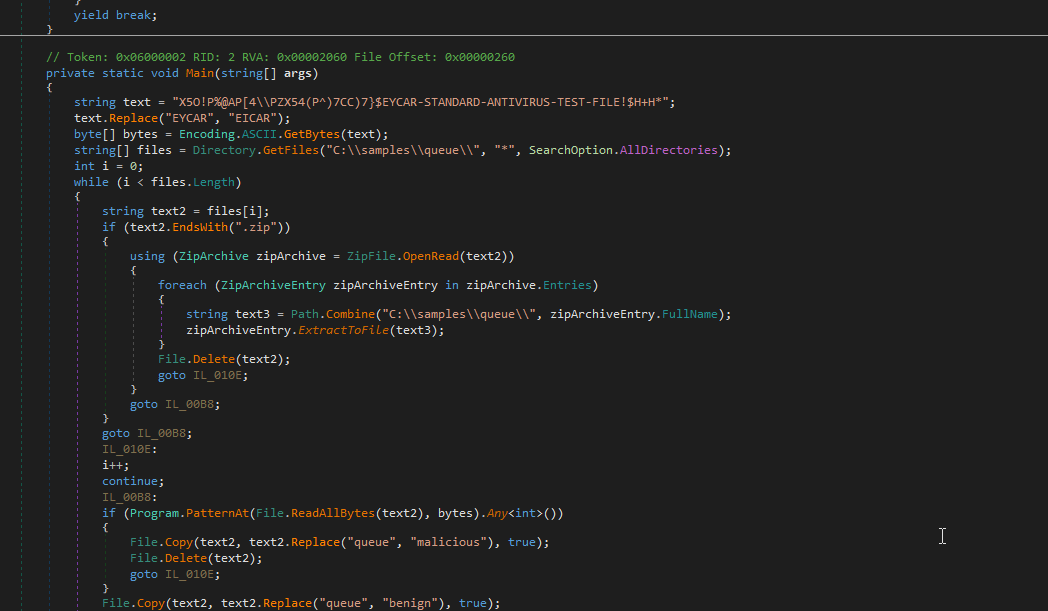Click the 'string text3' variable declaration

(228, 314)
